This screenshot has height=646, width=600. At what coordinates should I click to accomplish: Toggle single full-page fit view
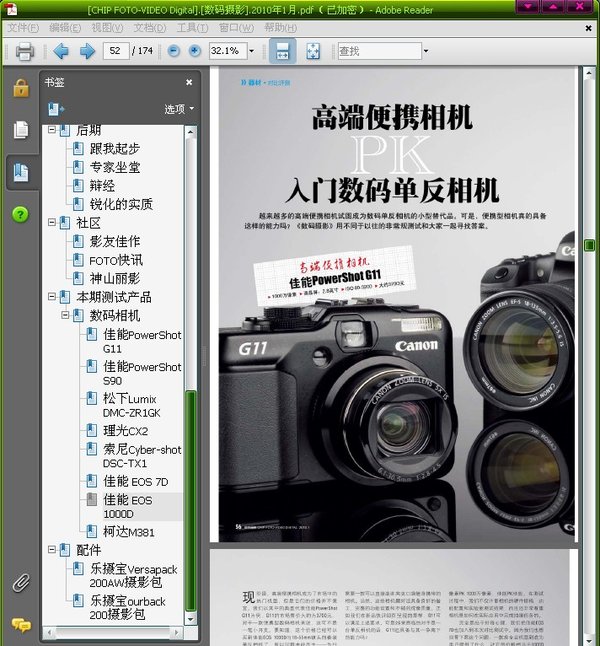point(313,51)
